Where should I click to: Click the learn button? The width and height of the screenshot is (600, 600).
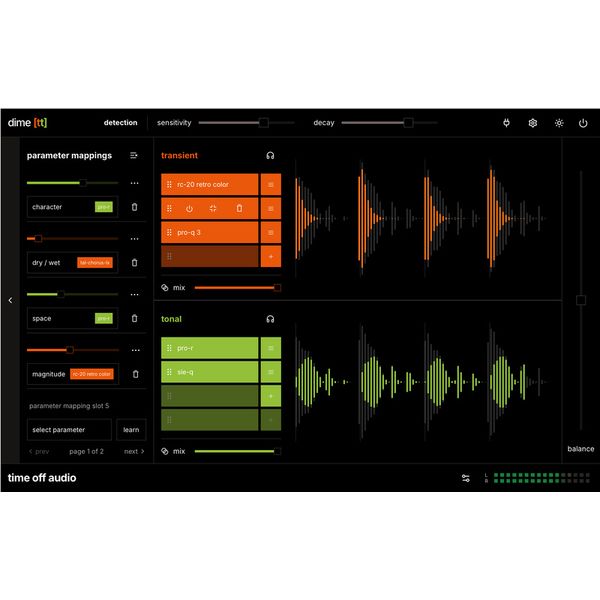(131, 429)
